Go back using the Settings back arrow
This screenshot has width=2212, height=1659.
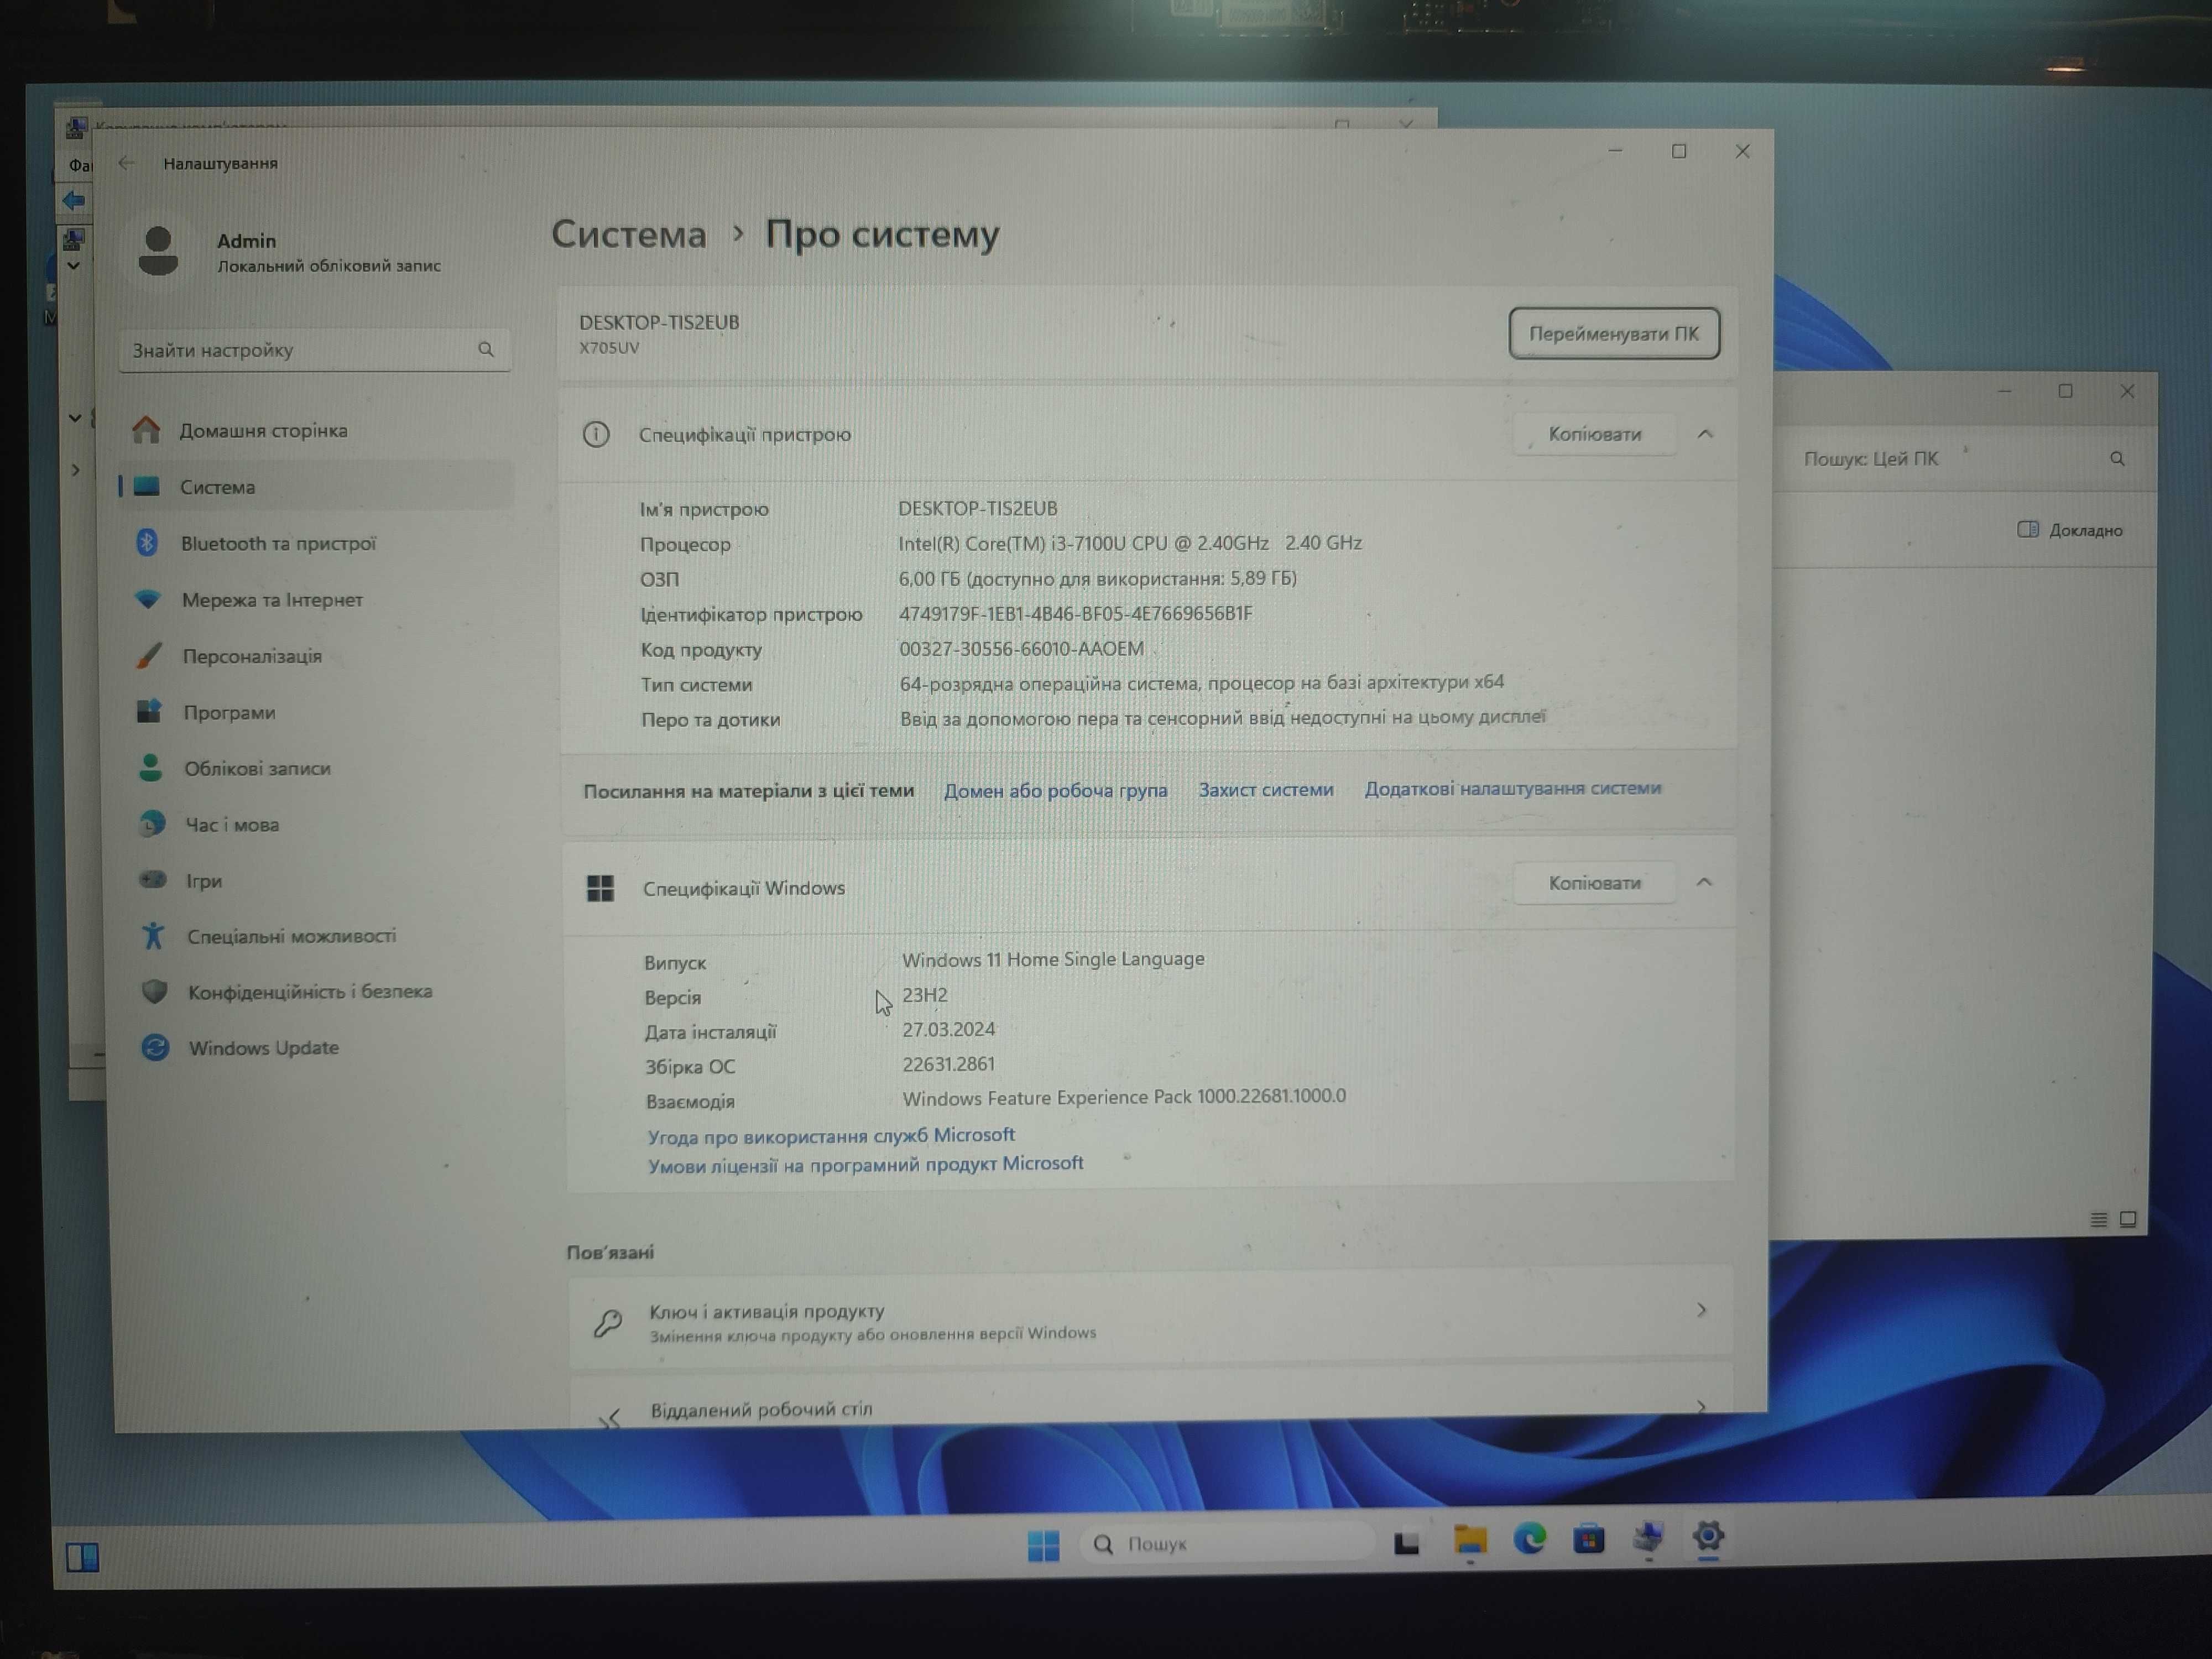126,163
